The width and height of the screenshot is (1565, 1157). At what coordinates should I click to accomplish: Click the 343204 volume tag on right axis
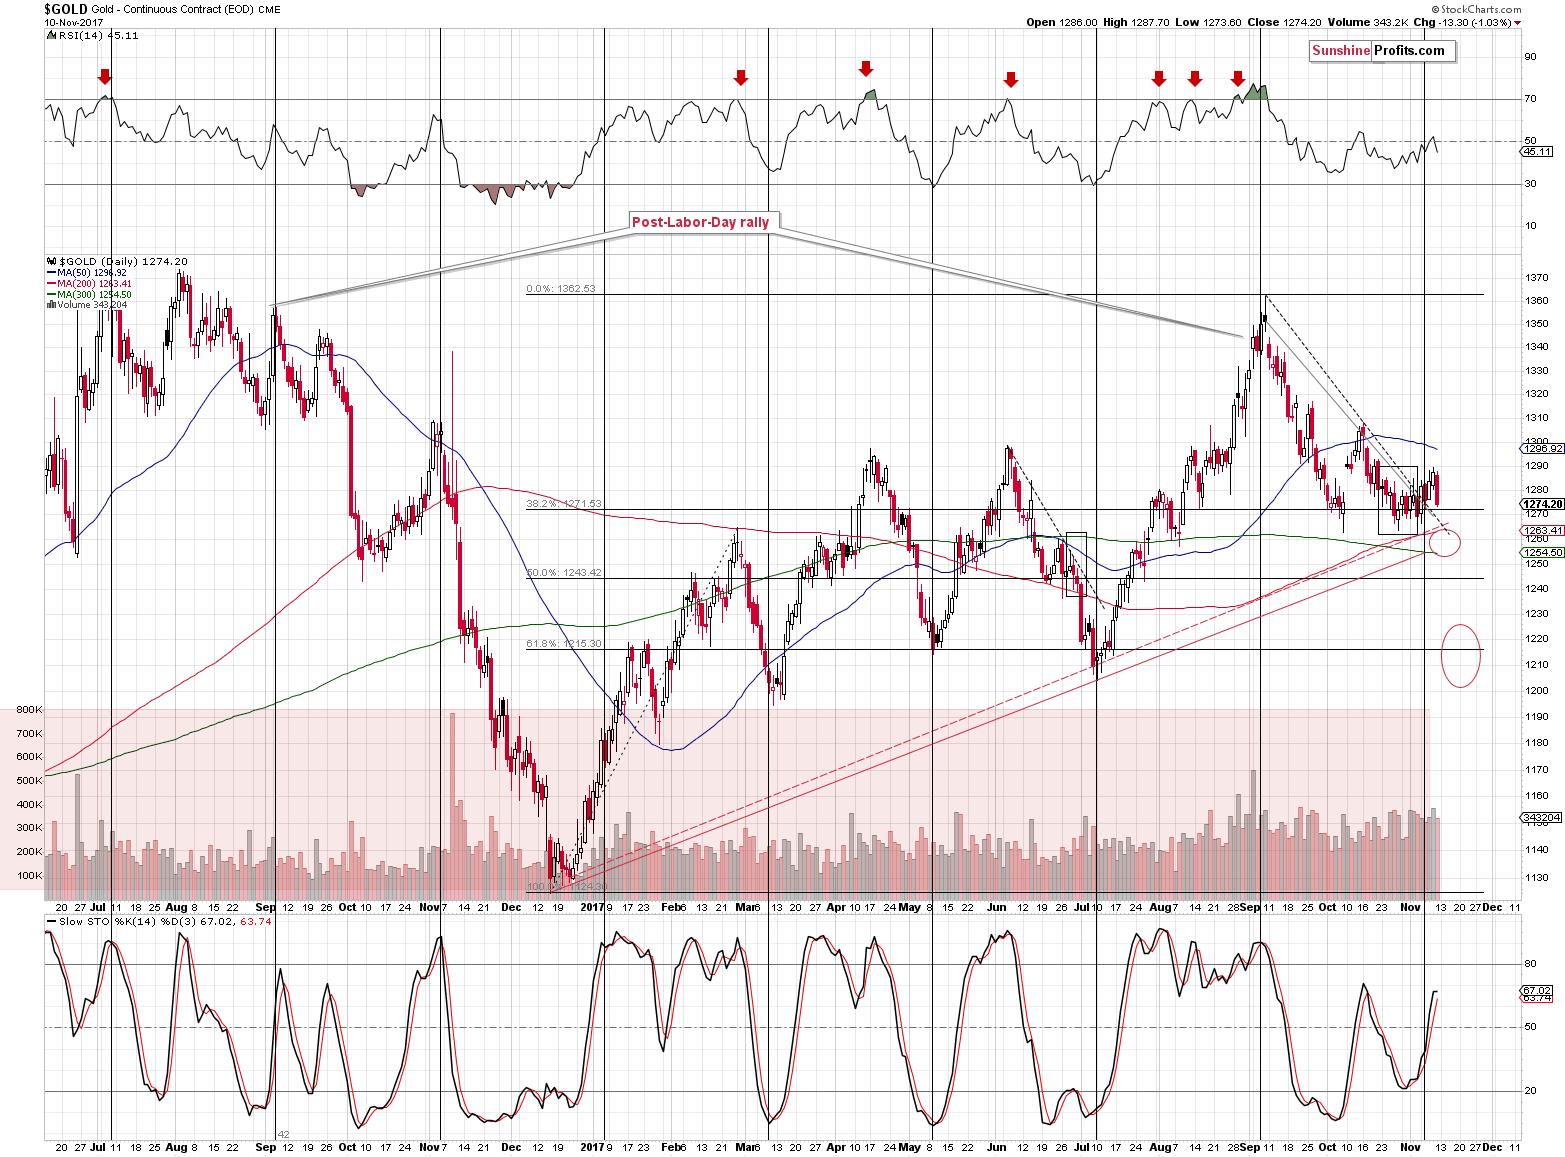coord(1541,817)
